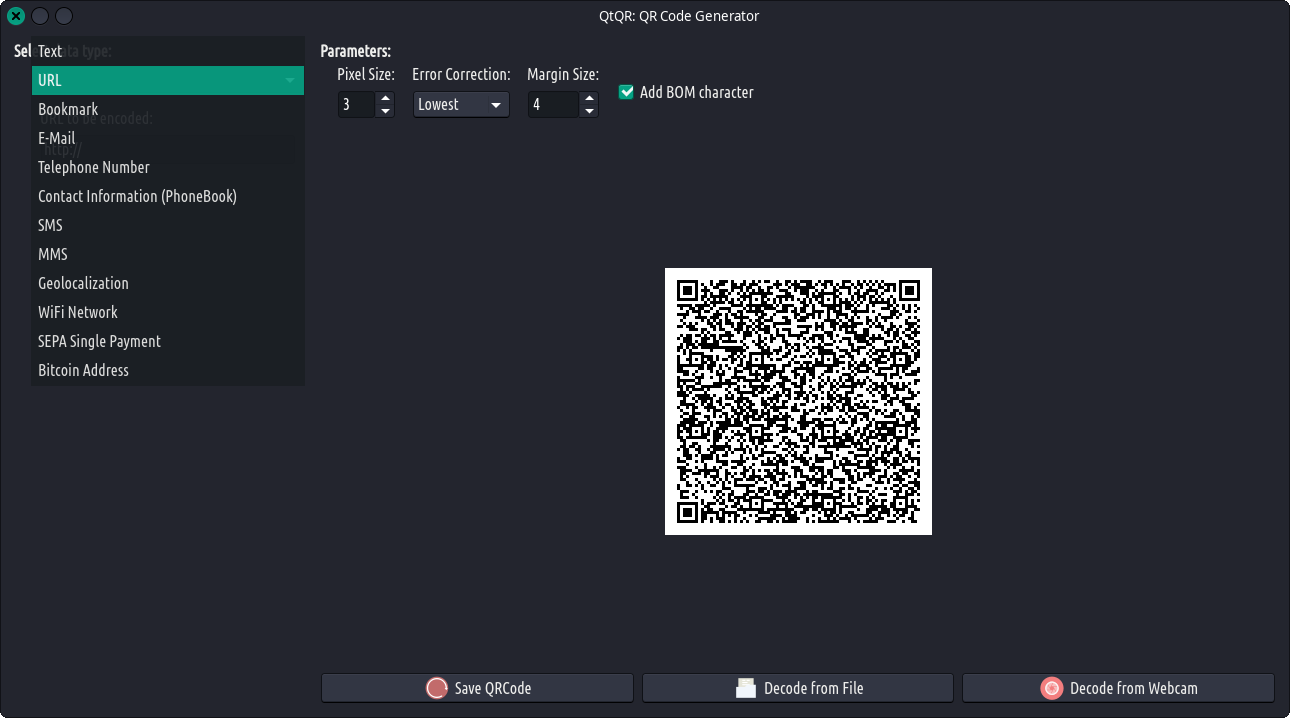Select Geolocalization data type
Image resolution: width=1290 pixels, height=718 pixels.
pyautogui.click(x=83, y=283)
